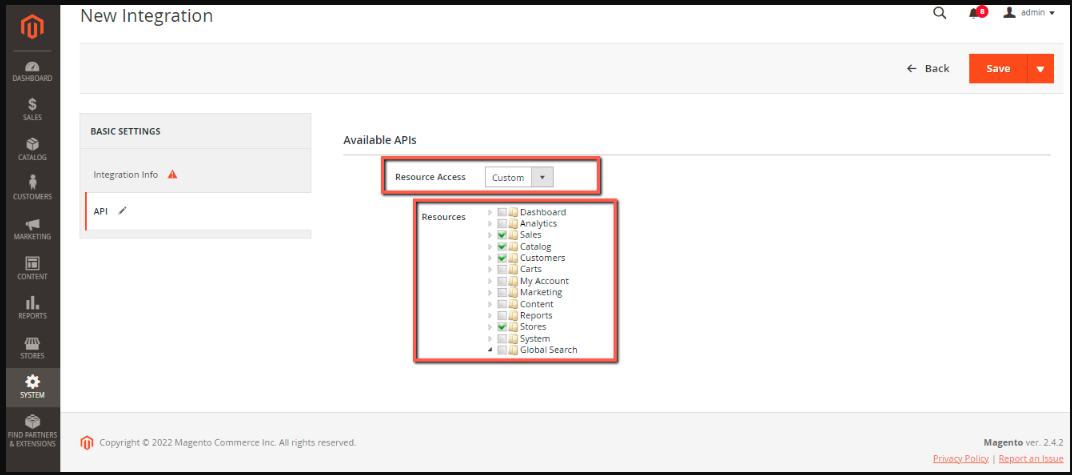Expand the Analytics tree node
Screen dimensions: 1072x475
(490, 223)
